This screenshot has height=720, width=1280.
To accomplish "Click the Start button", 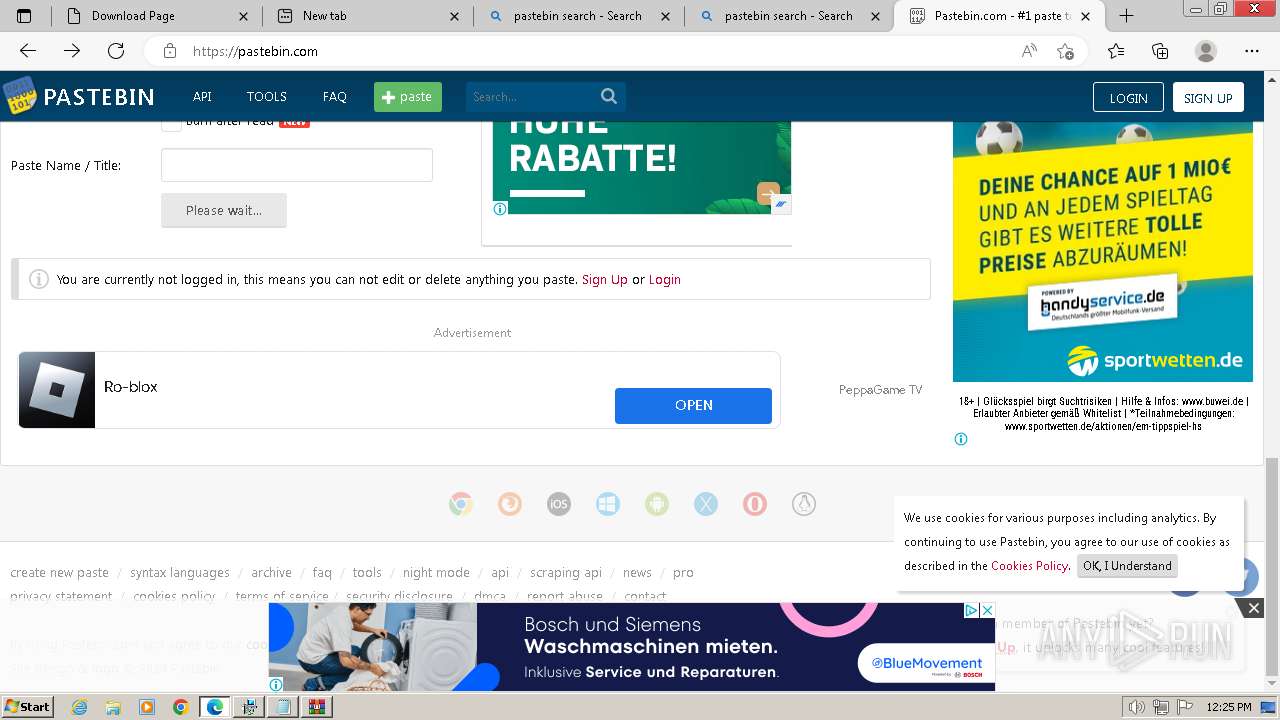I will pos(27,707).
